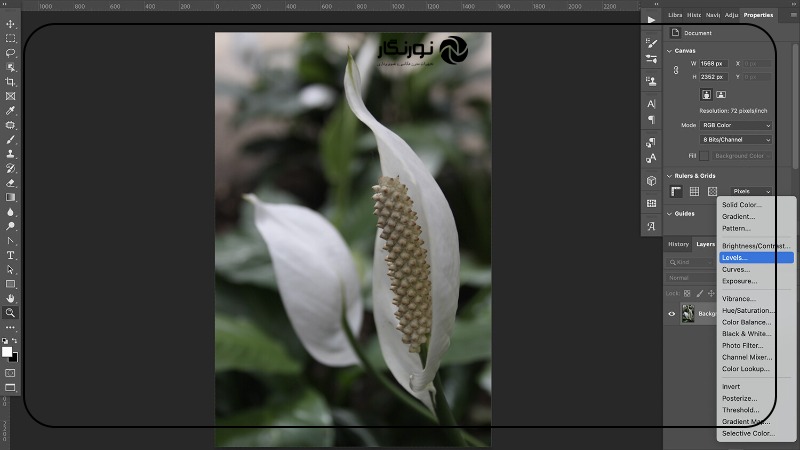Select the Crop tool
The height and width of the screenshot is (450, 800).
[11, 82]
